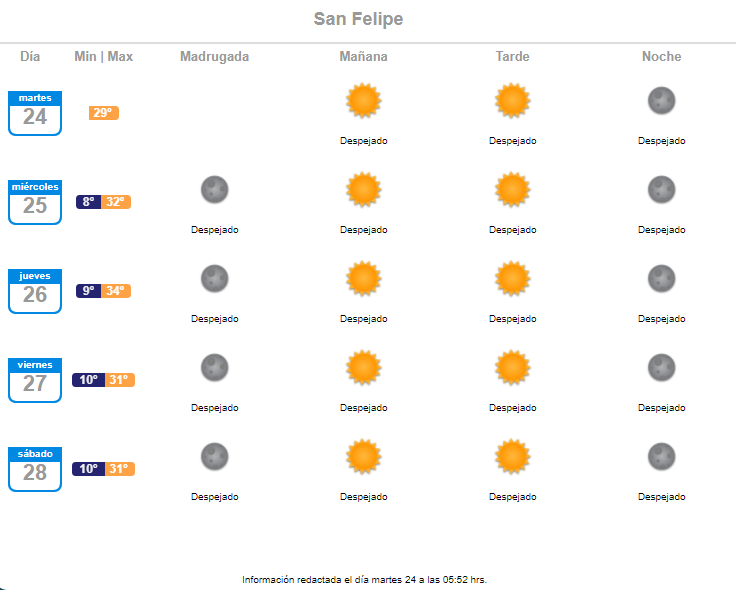
Task: Select Thursday afternoon sun icon
Action: (x=513, y=278)
